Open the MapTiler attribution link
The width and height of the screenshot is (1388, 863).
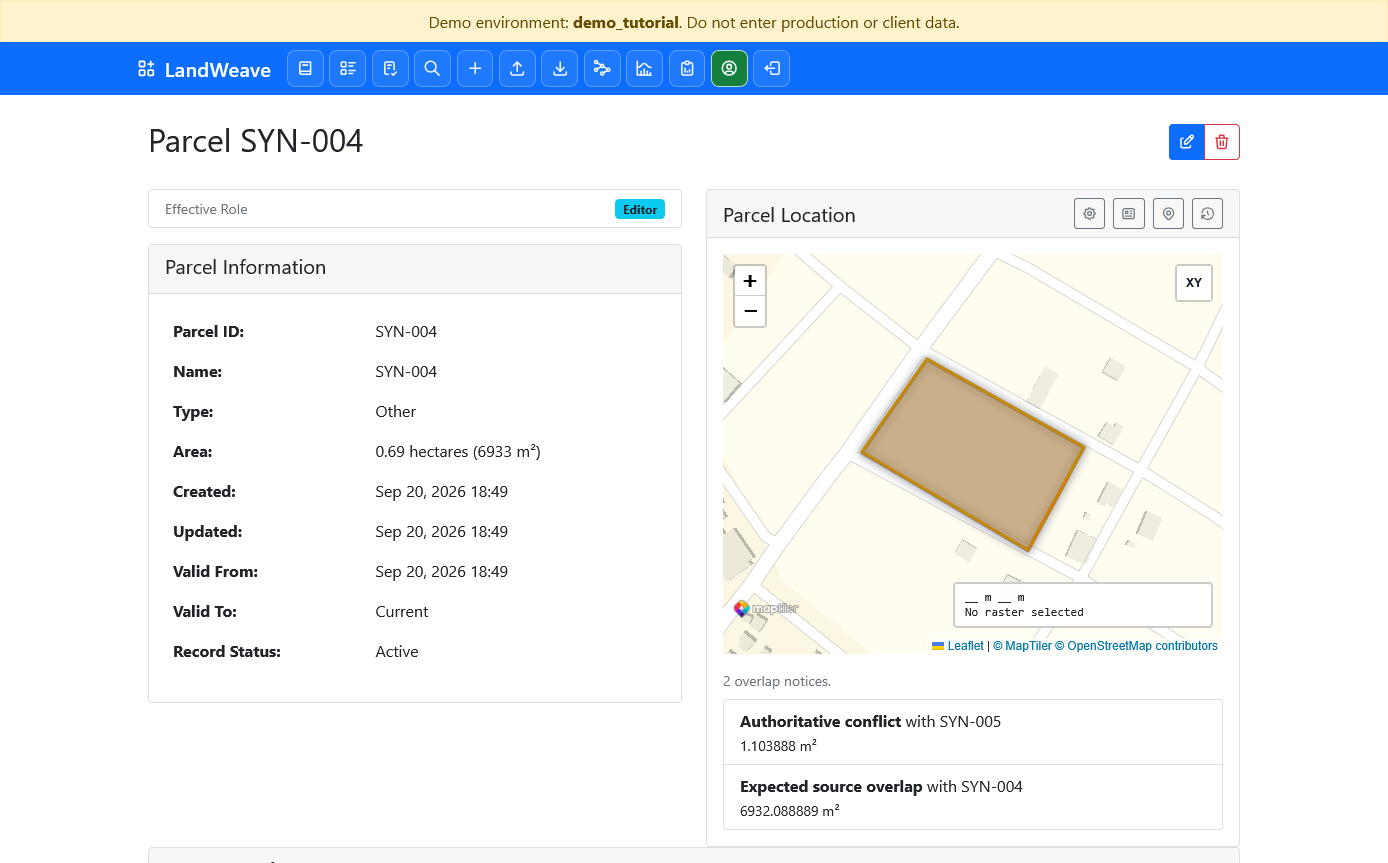pyautogui.click(x=1023, y=646)
